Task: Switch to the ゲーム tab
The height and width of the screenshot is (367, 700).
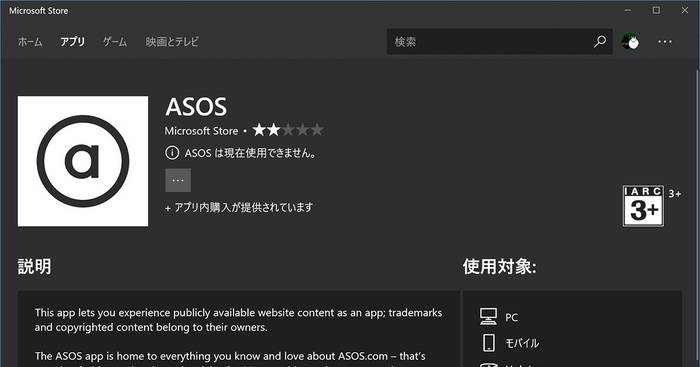Action: coord(115,42)
